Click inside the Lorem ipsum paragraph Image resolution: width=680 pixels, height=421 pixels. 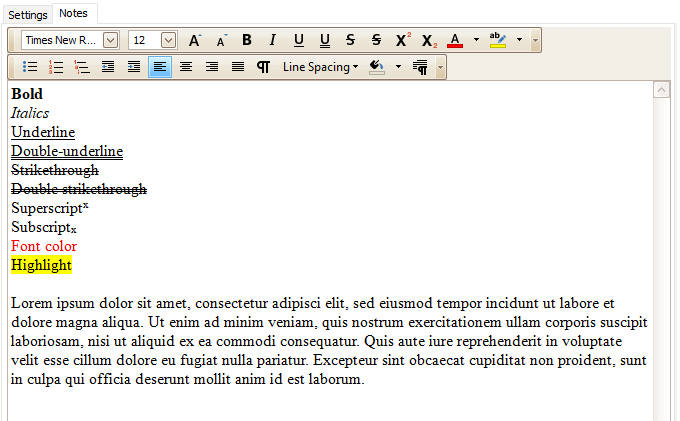(330, 341)
